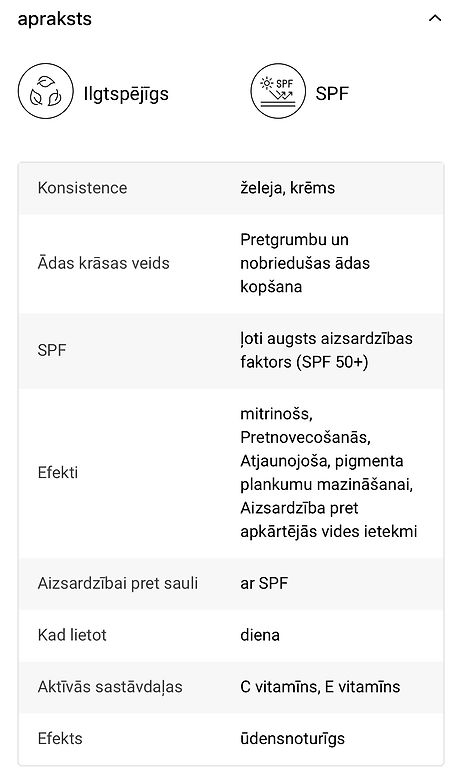Select Aizsardzībai pret sauli row label

118,583
